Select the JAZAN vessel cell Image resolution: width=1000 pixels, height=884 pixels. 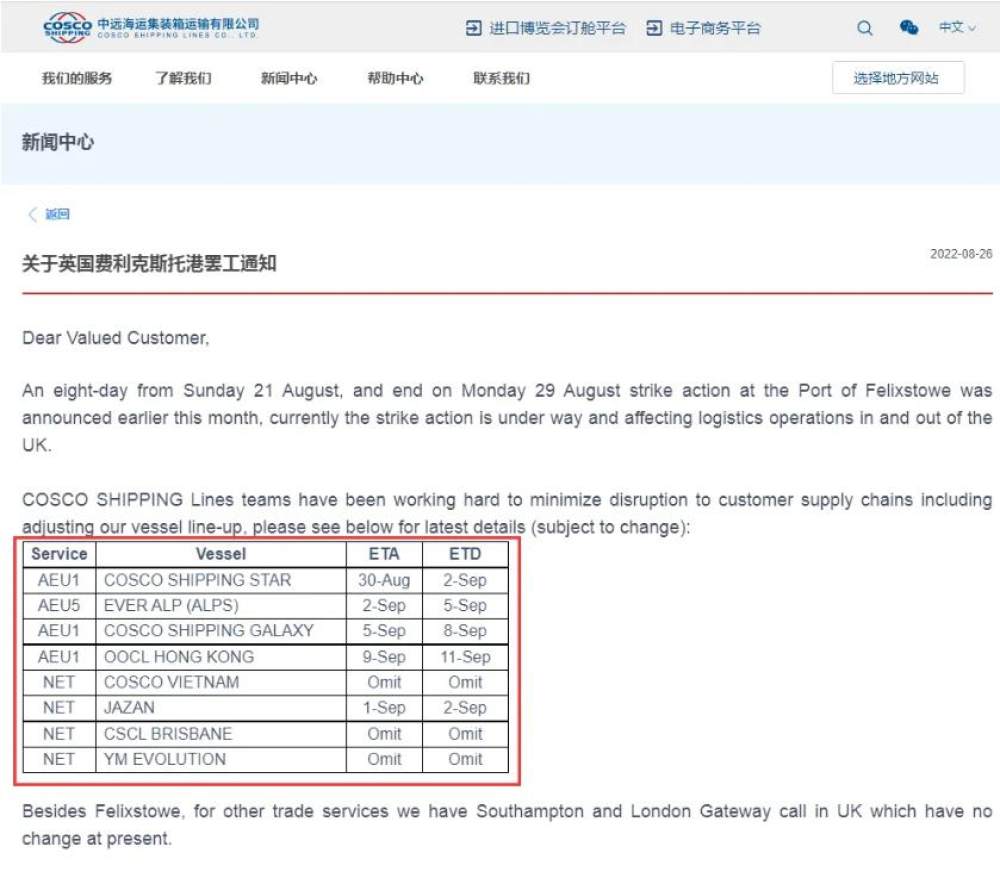[x=221, y=708]
